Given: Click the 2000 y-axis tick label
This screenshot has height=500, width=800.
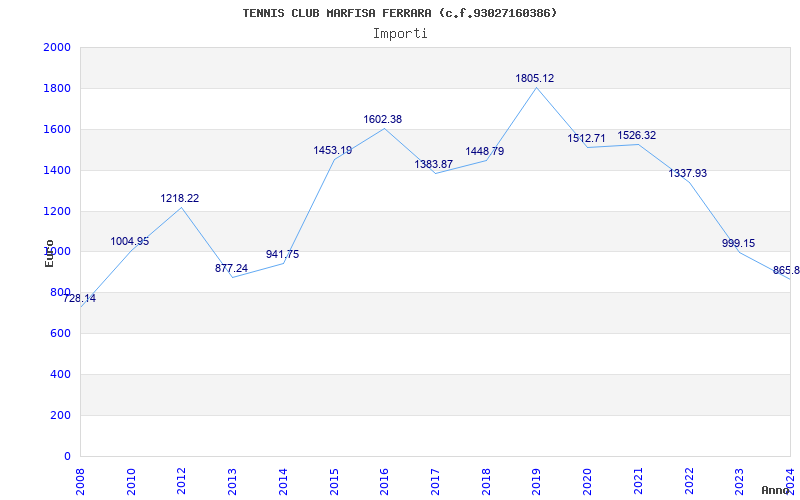Looking at the screenshot, I should coord(57,47).
